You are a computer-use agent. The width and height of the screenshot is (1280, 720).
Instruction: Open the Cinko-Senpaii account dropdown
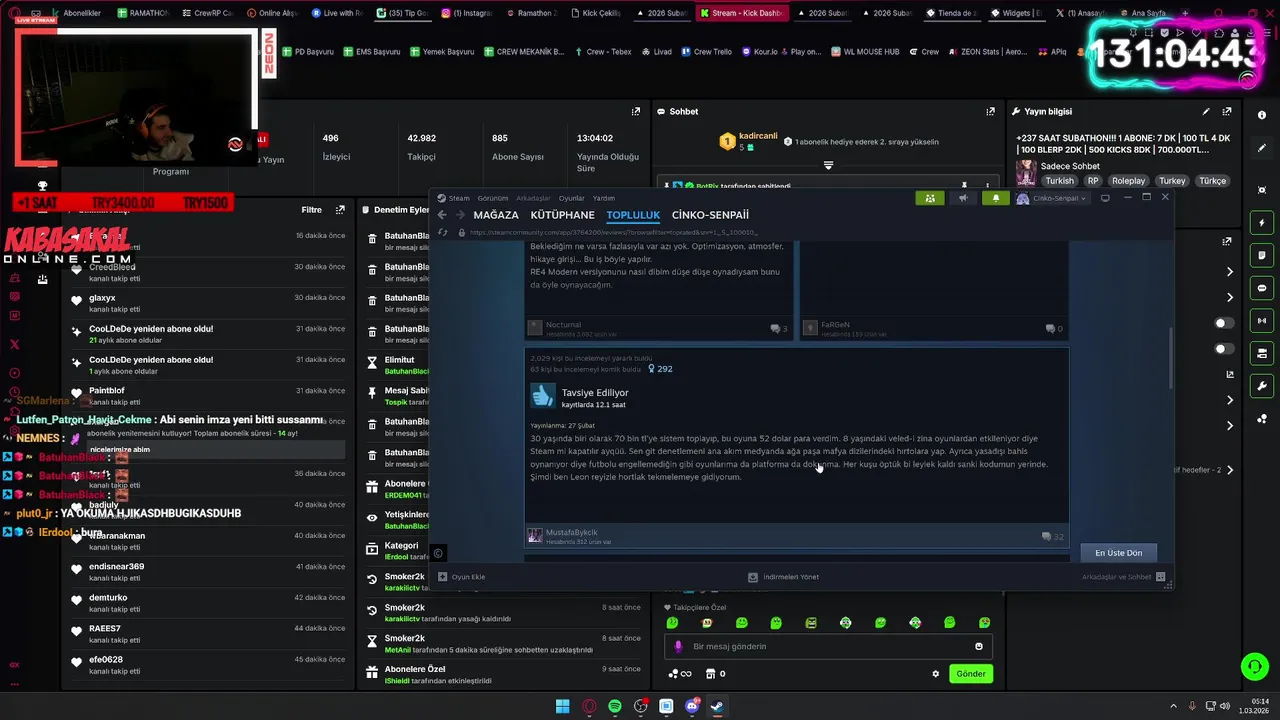(1052, 198)
